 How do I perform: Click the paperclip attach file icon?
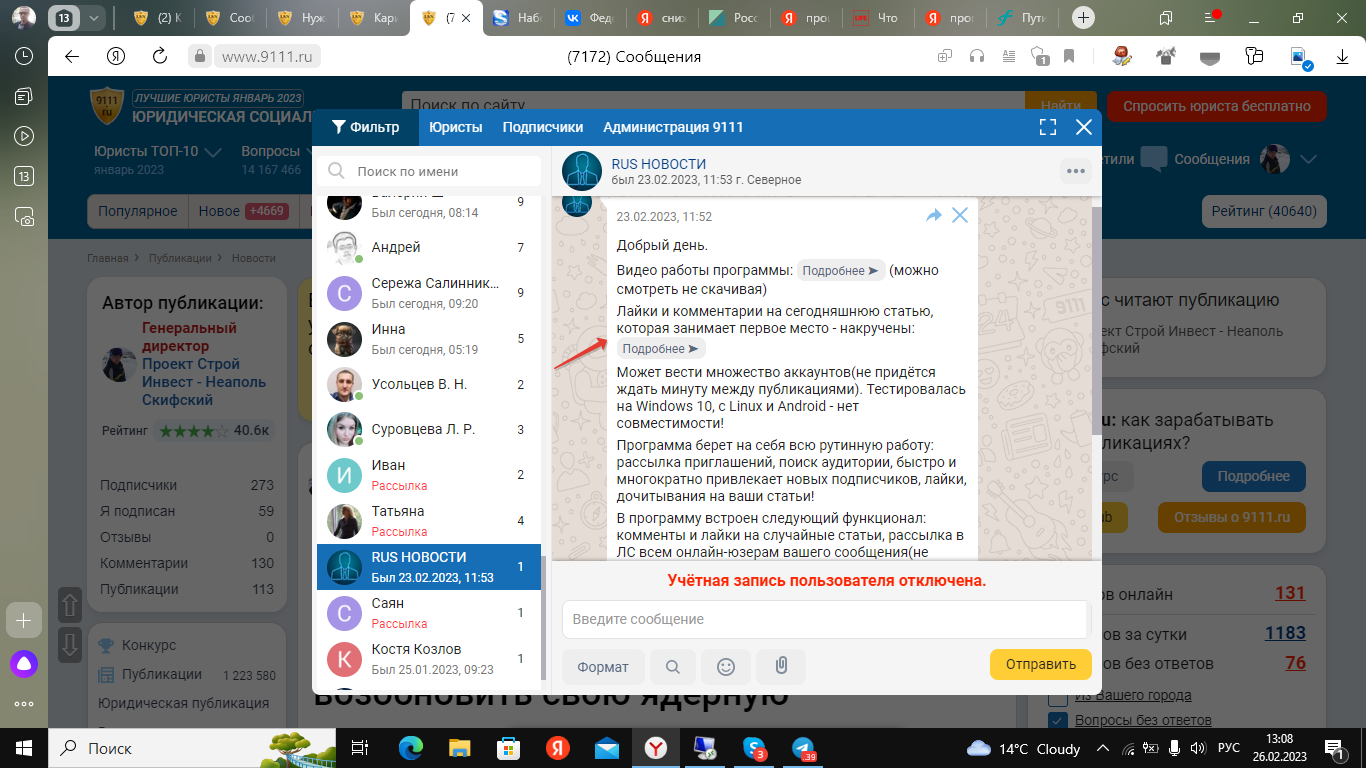click(780, 666)
